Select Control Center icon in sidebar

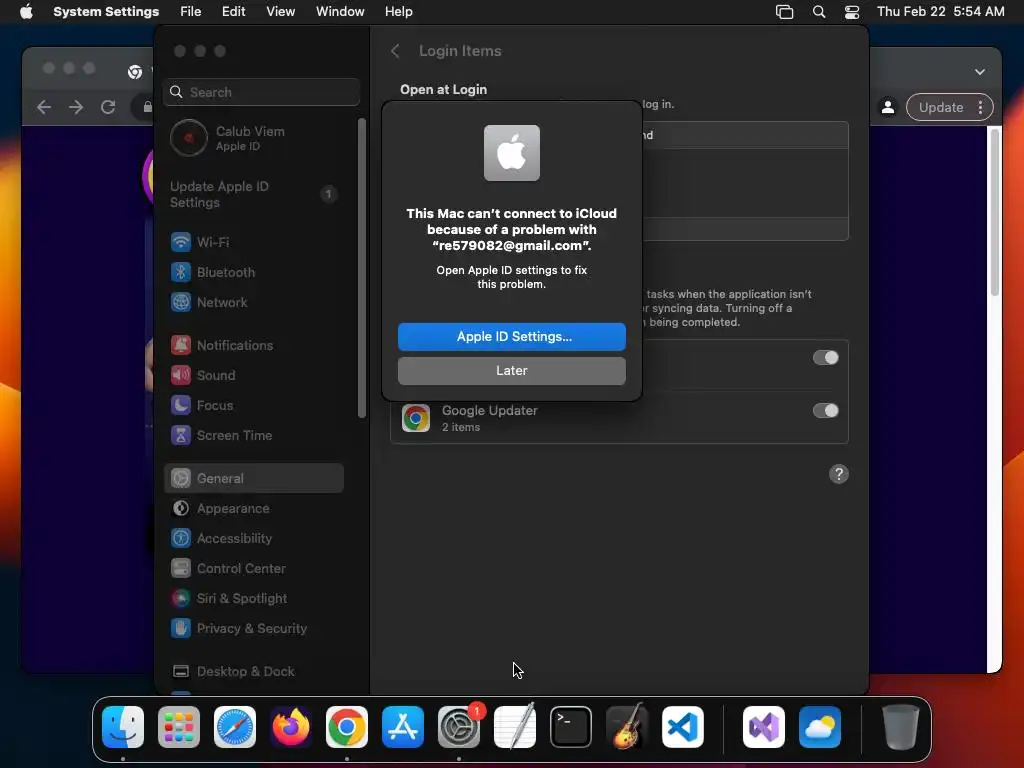coord(181,568)
